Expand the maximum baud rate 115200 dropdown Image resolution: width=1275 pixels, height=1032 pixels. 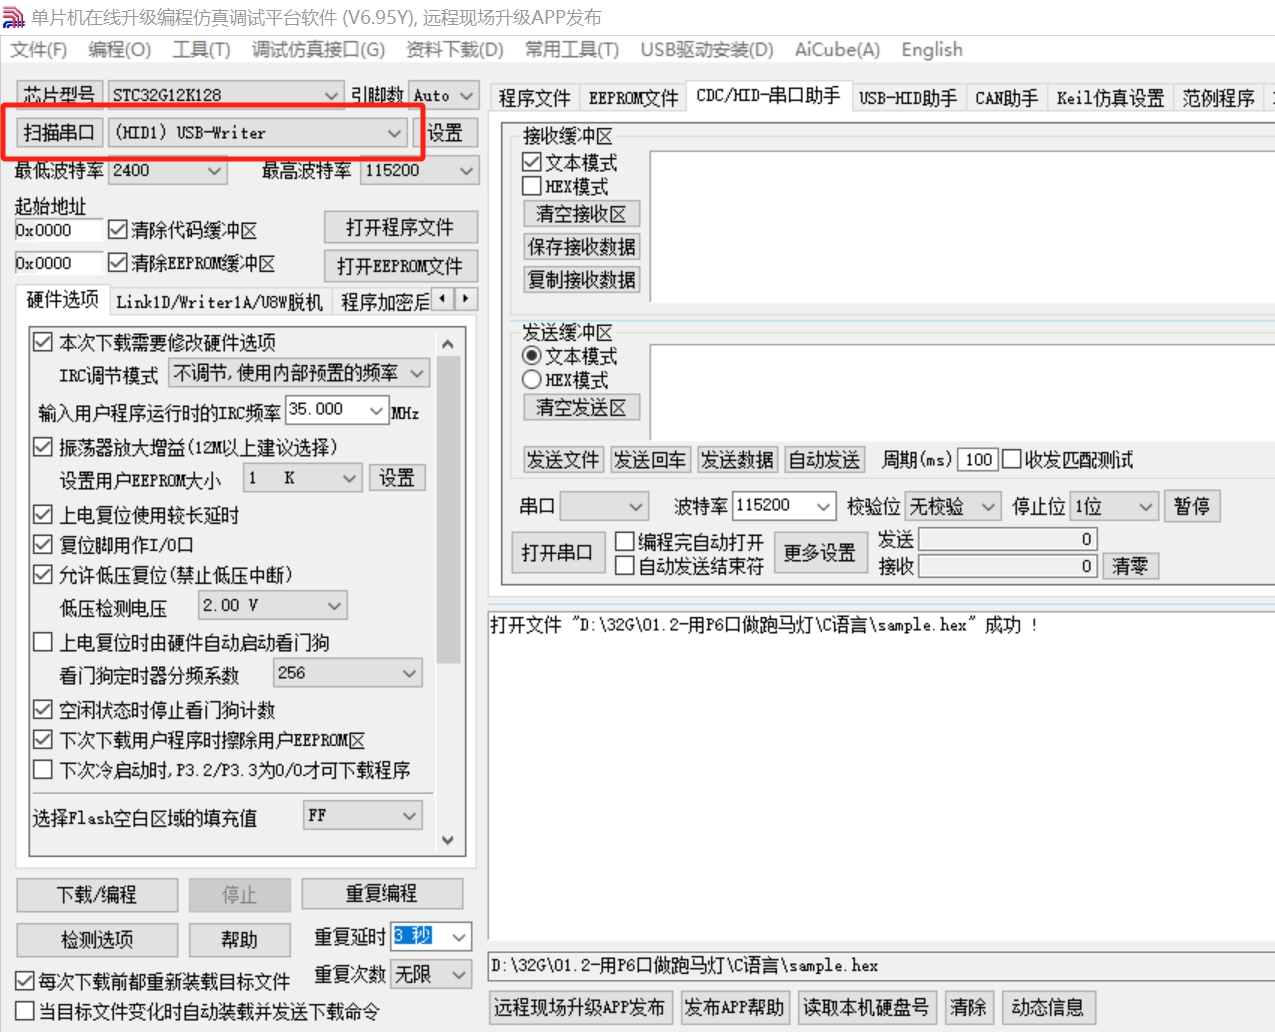[x=466, y=171]
